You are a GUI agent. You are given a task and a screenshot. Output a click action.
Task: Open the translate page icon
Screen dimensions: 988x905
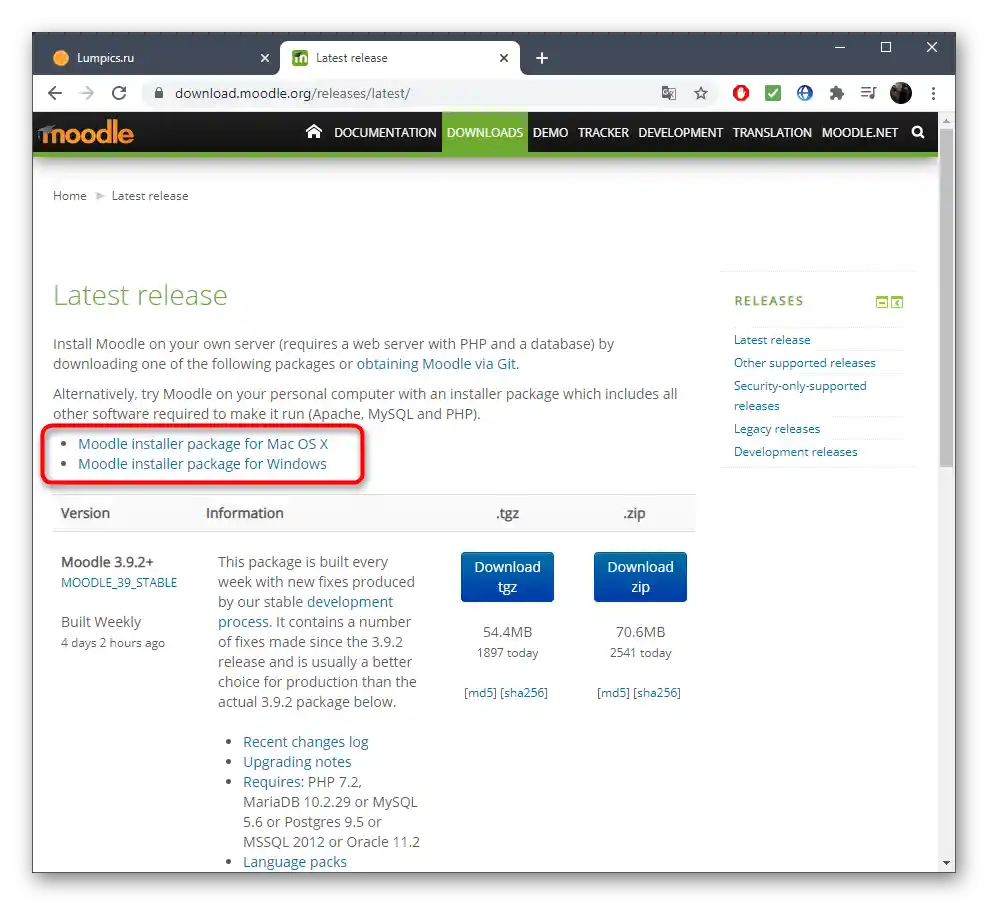click(x=669, y=93)
